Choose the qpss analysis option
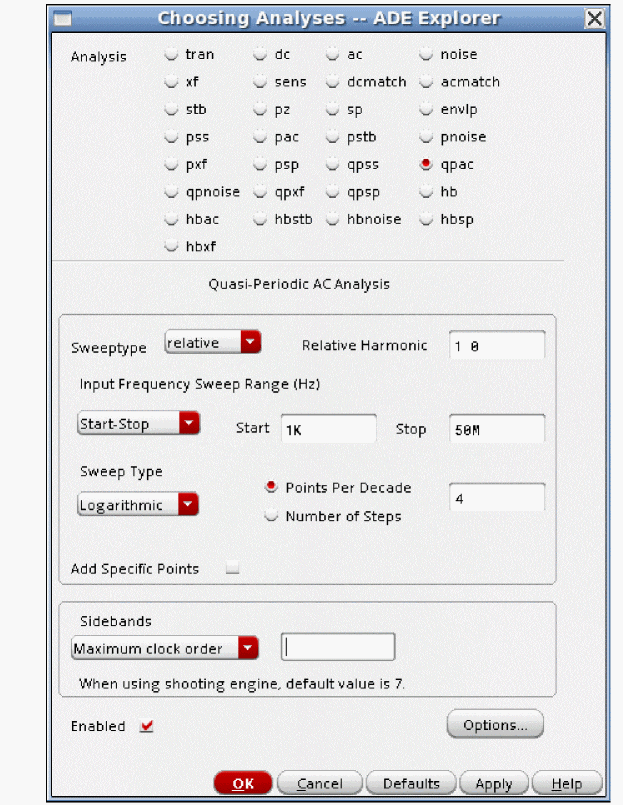The height and width of the screenshot is (805, 623). [x=332, y=164]
